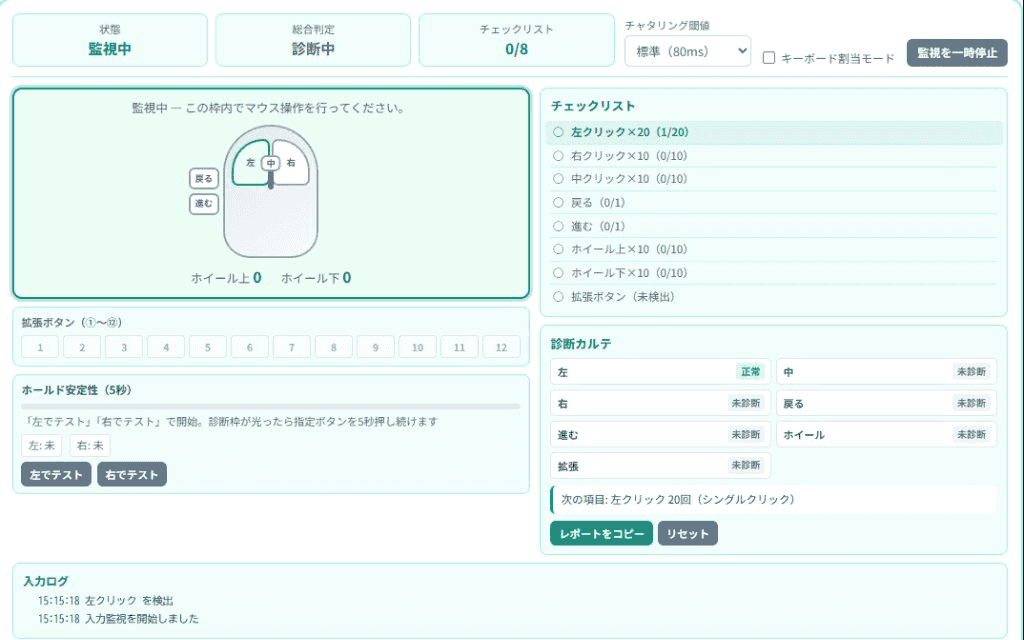The width and height of the screenshot is (1024, 640).
Task: Click the left mouse button zone 左
Action: (249, 163)
